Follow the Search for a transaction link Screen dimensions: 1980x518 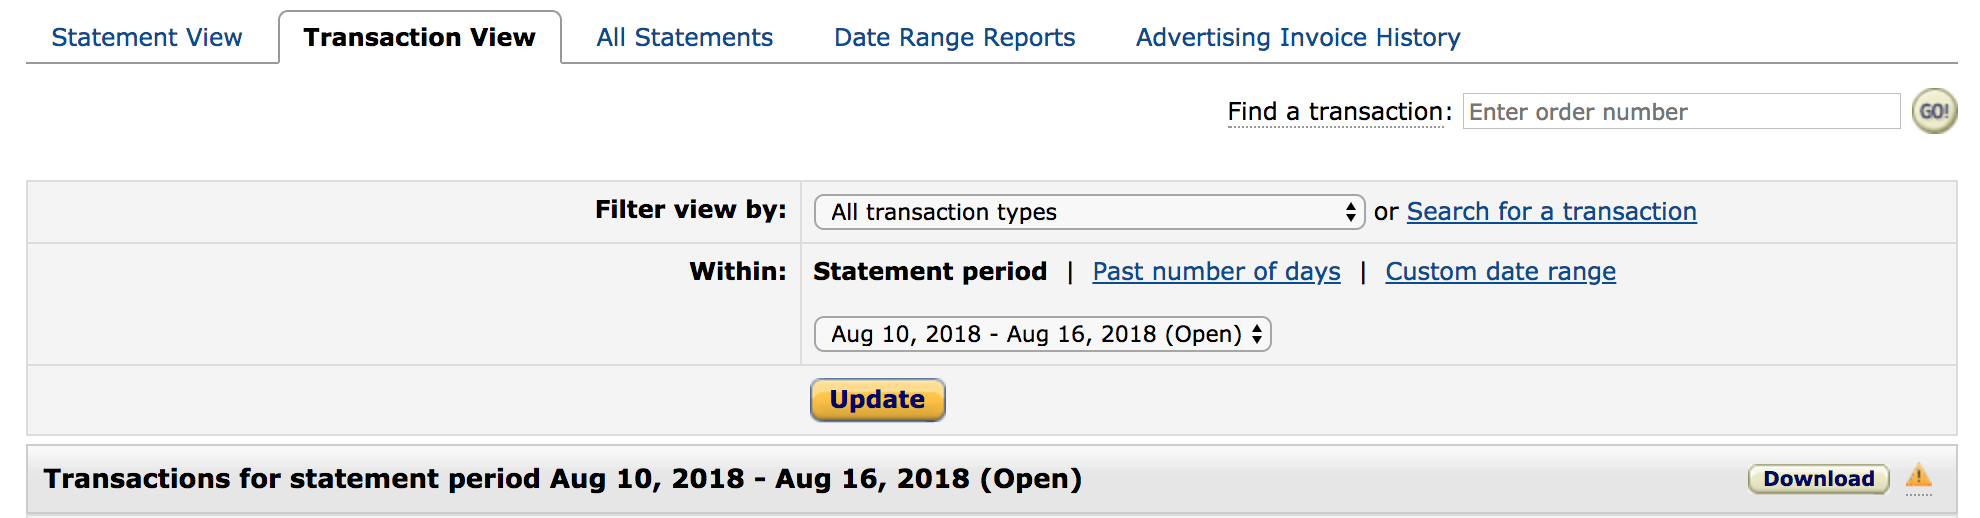click(1552, 212)
